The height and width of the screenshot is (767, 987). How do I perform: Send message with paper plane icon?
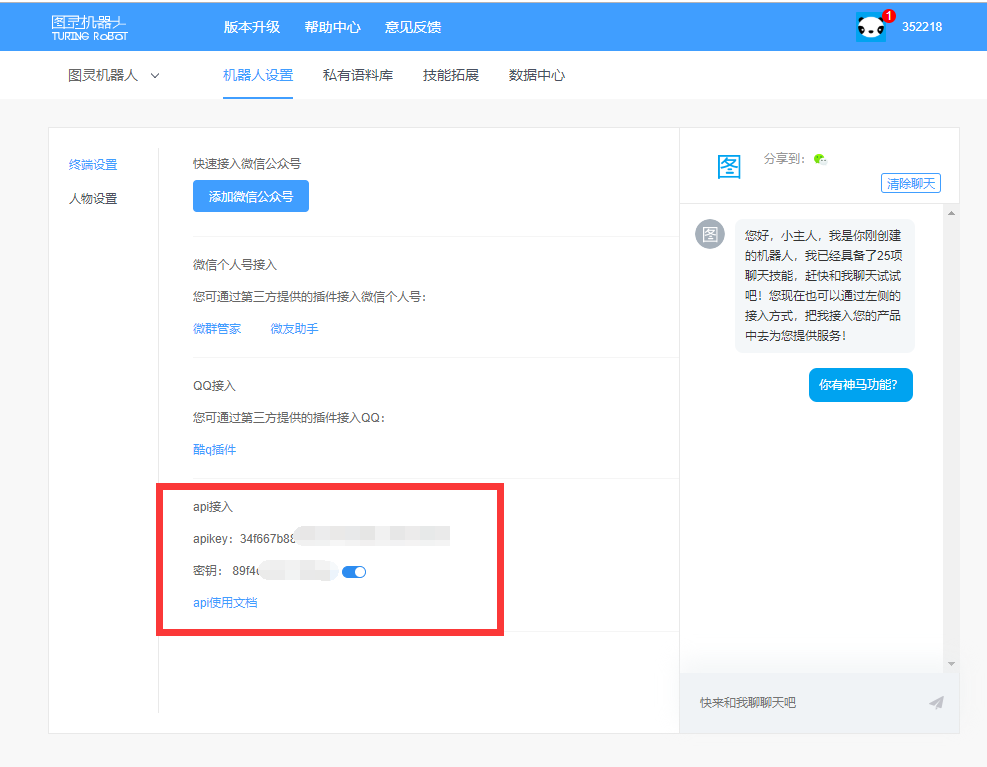(936, 702)
